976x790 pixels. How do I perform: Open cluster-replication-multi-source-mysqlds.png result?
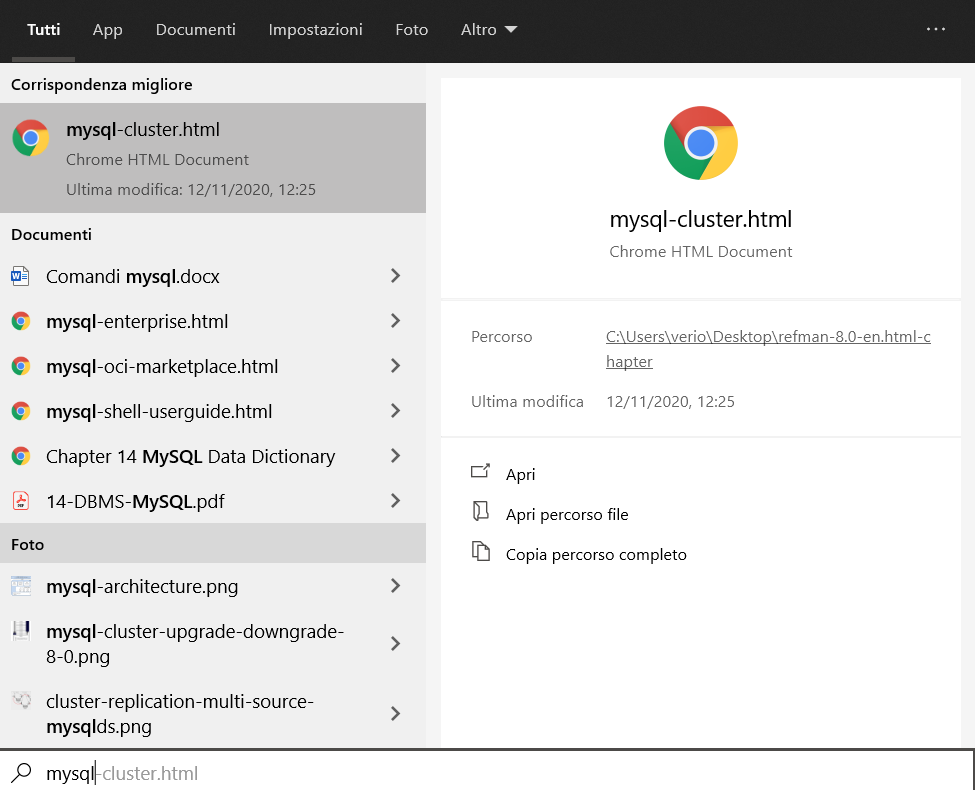(180, 714)
